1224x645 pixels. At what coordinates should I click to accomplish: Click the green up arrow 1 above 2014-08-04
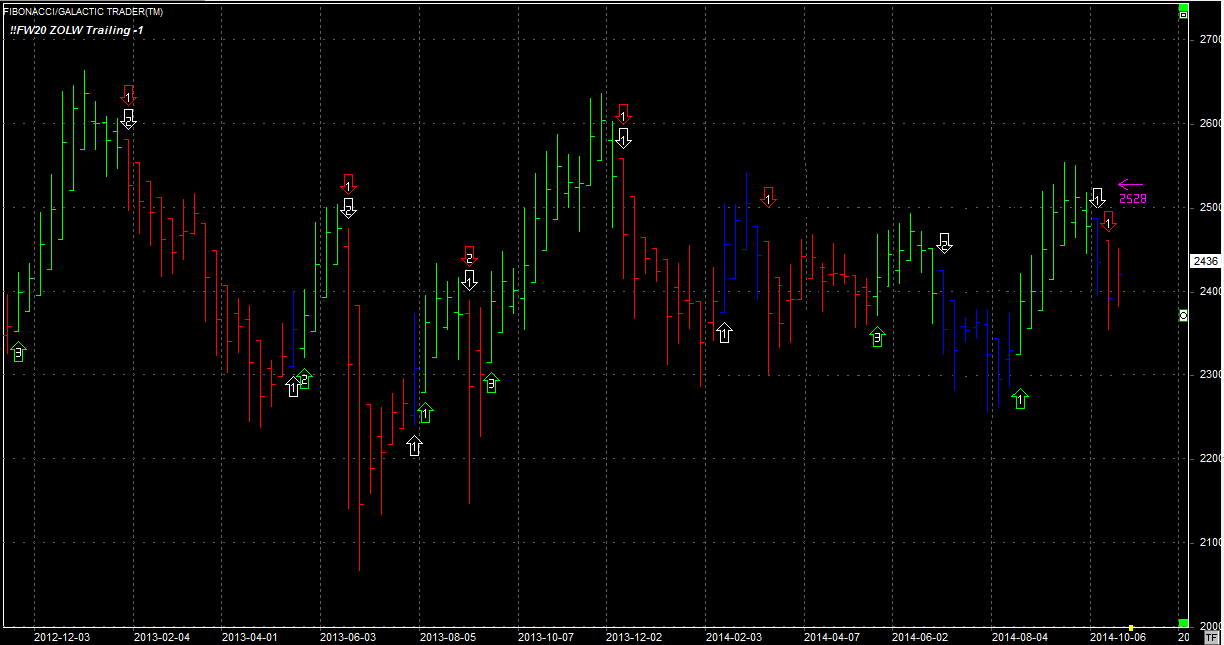tap(1020, 399)
